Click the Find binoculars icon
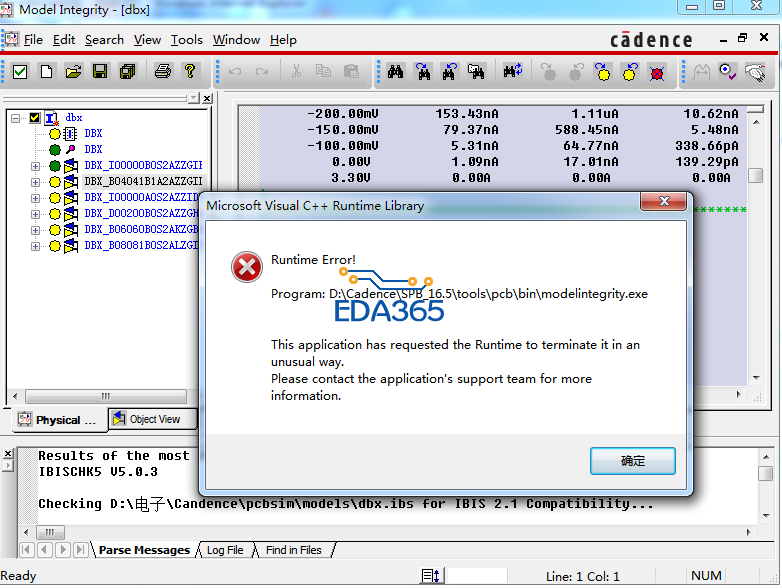Image resolution: width=782 pixels, height=588 pixels. (x=395, y=72)
